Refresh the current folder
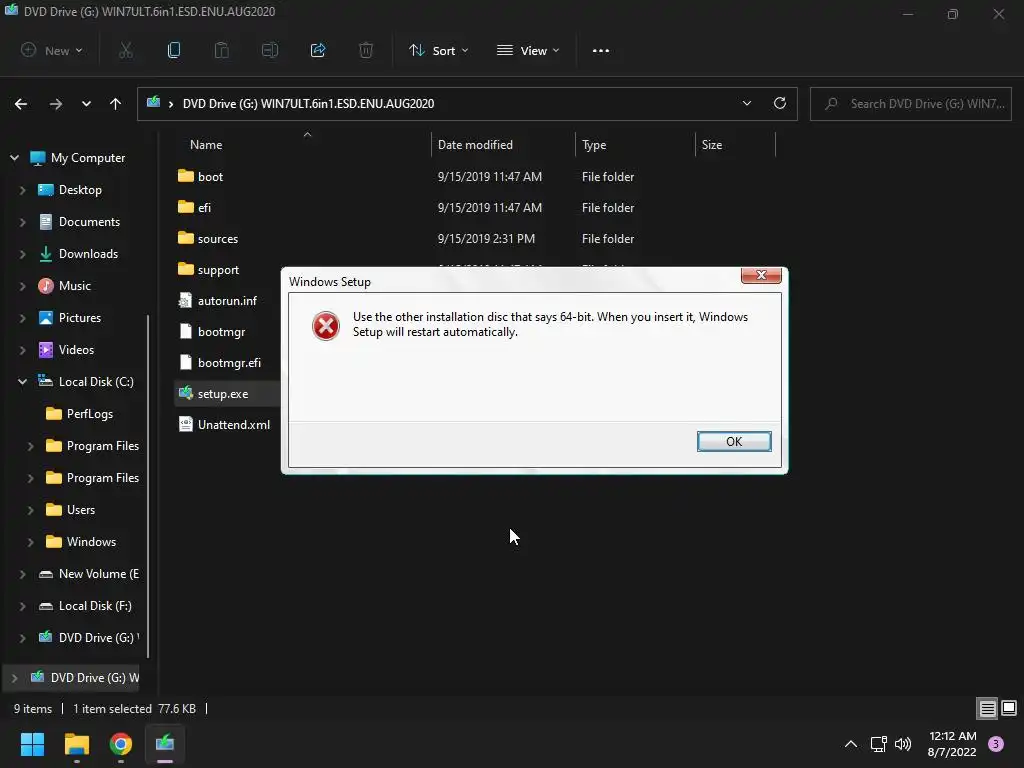Screen dimensions: 1024x768 click(780, 103)
